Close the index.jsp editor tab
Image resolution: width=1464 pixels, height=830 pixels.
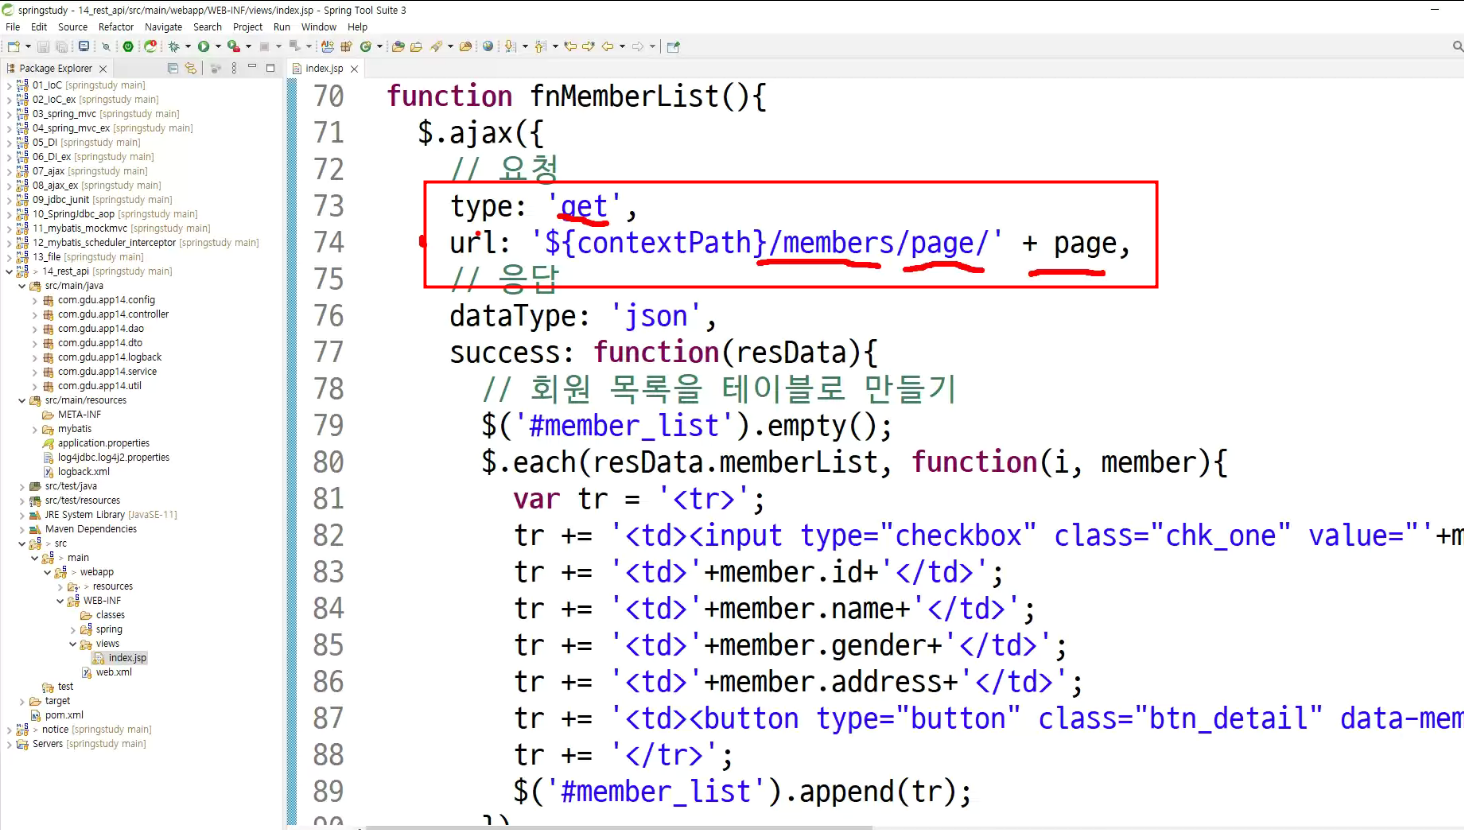354,69
